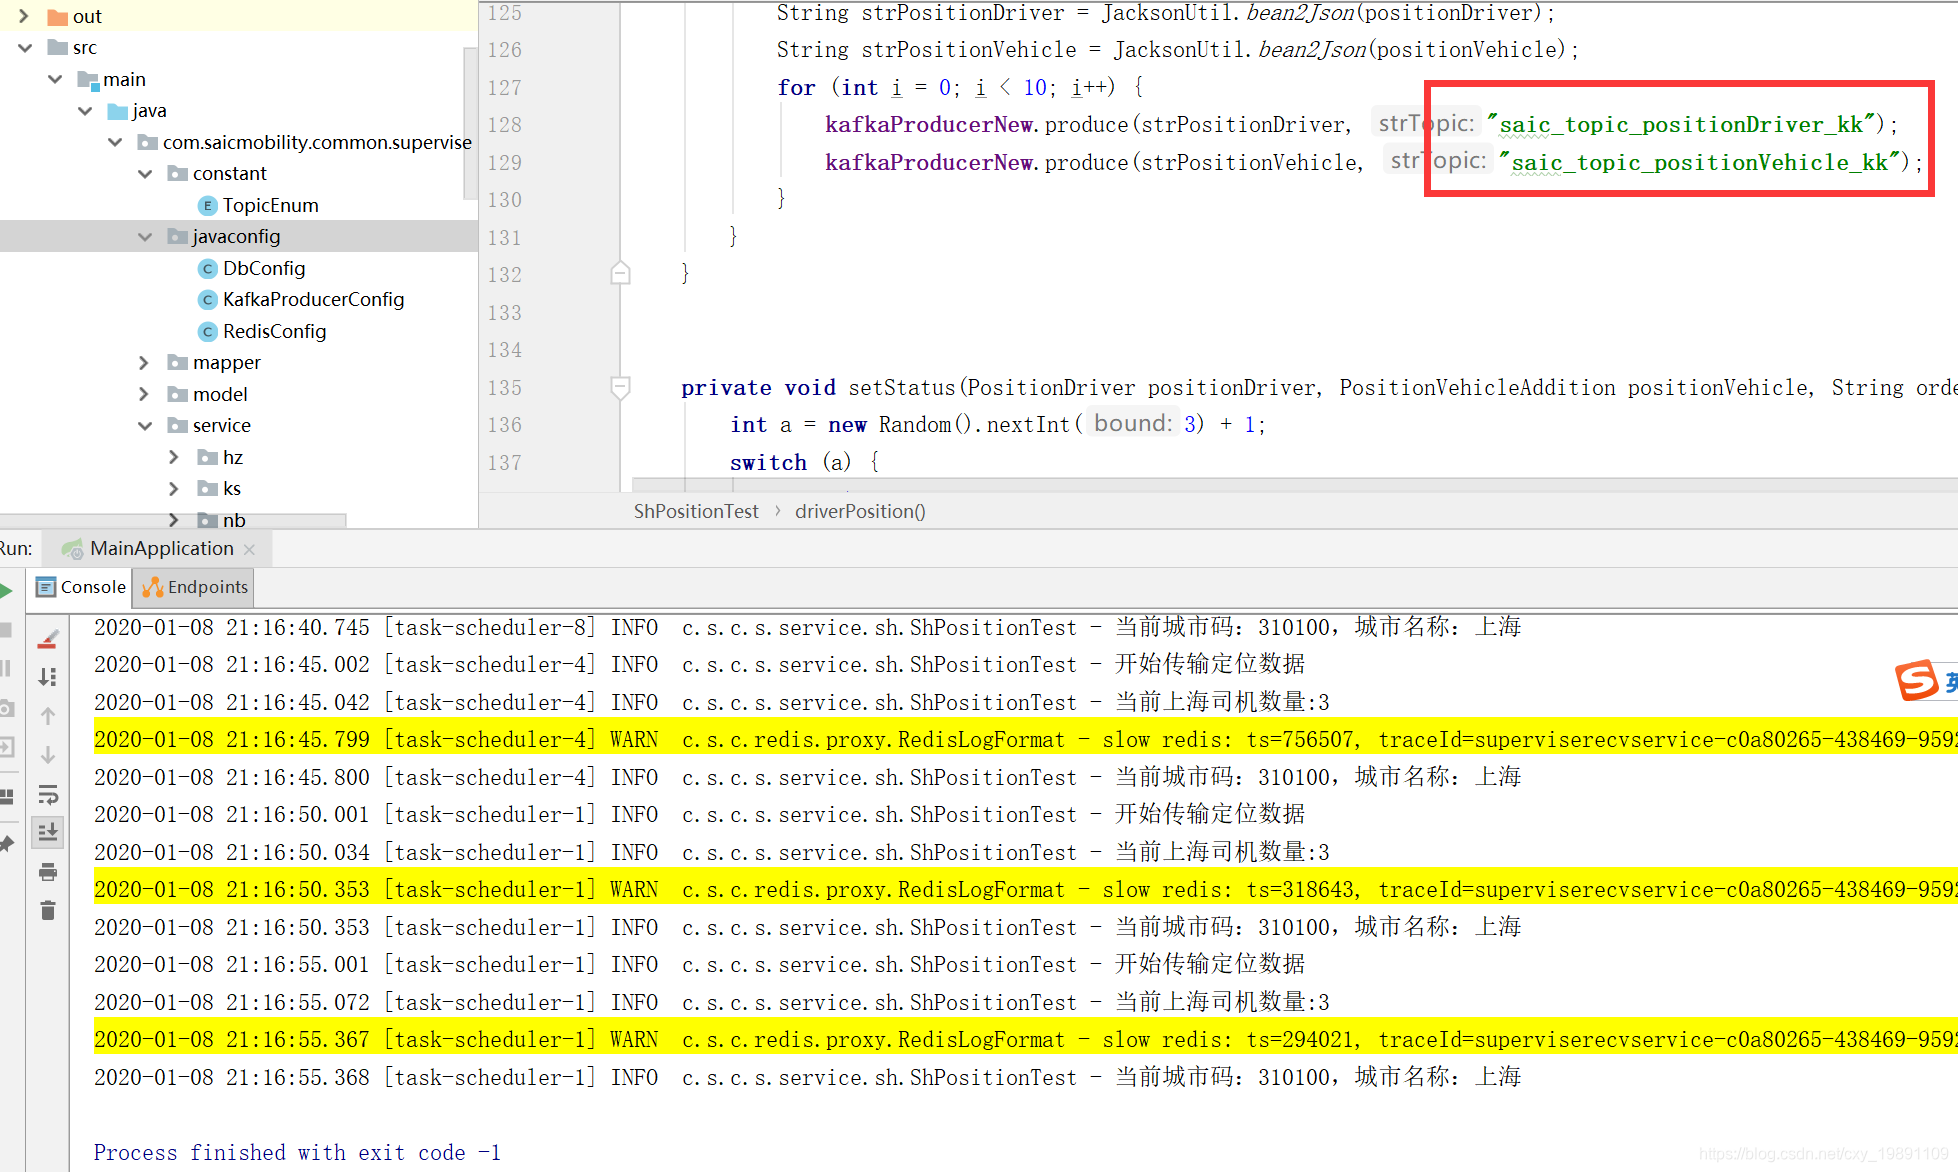Open DbConfig in the project tree
The width and height of the screenshot is (1958, 1172).
(x=264, y=269)
